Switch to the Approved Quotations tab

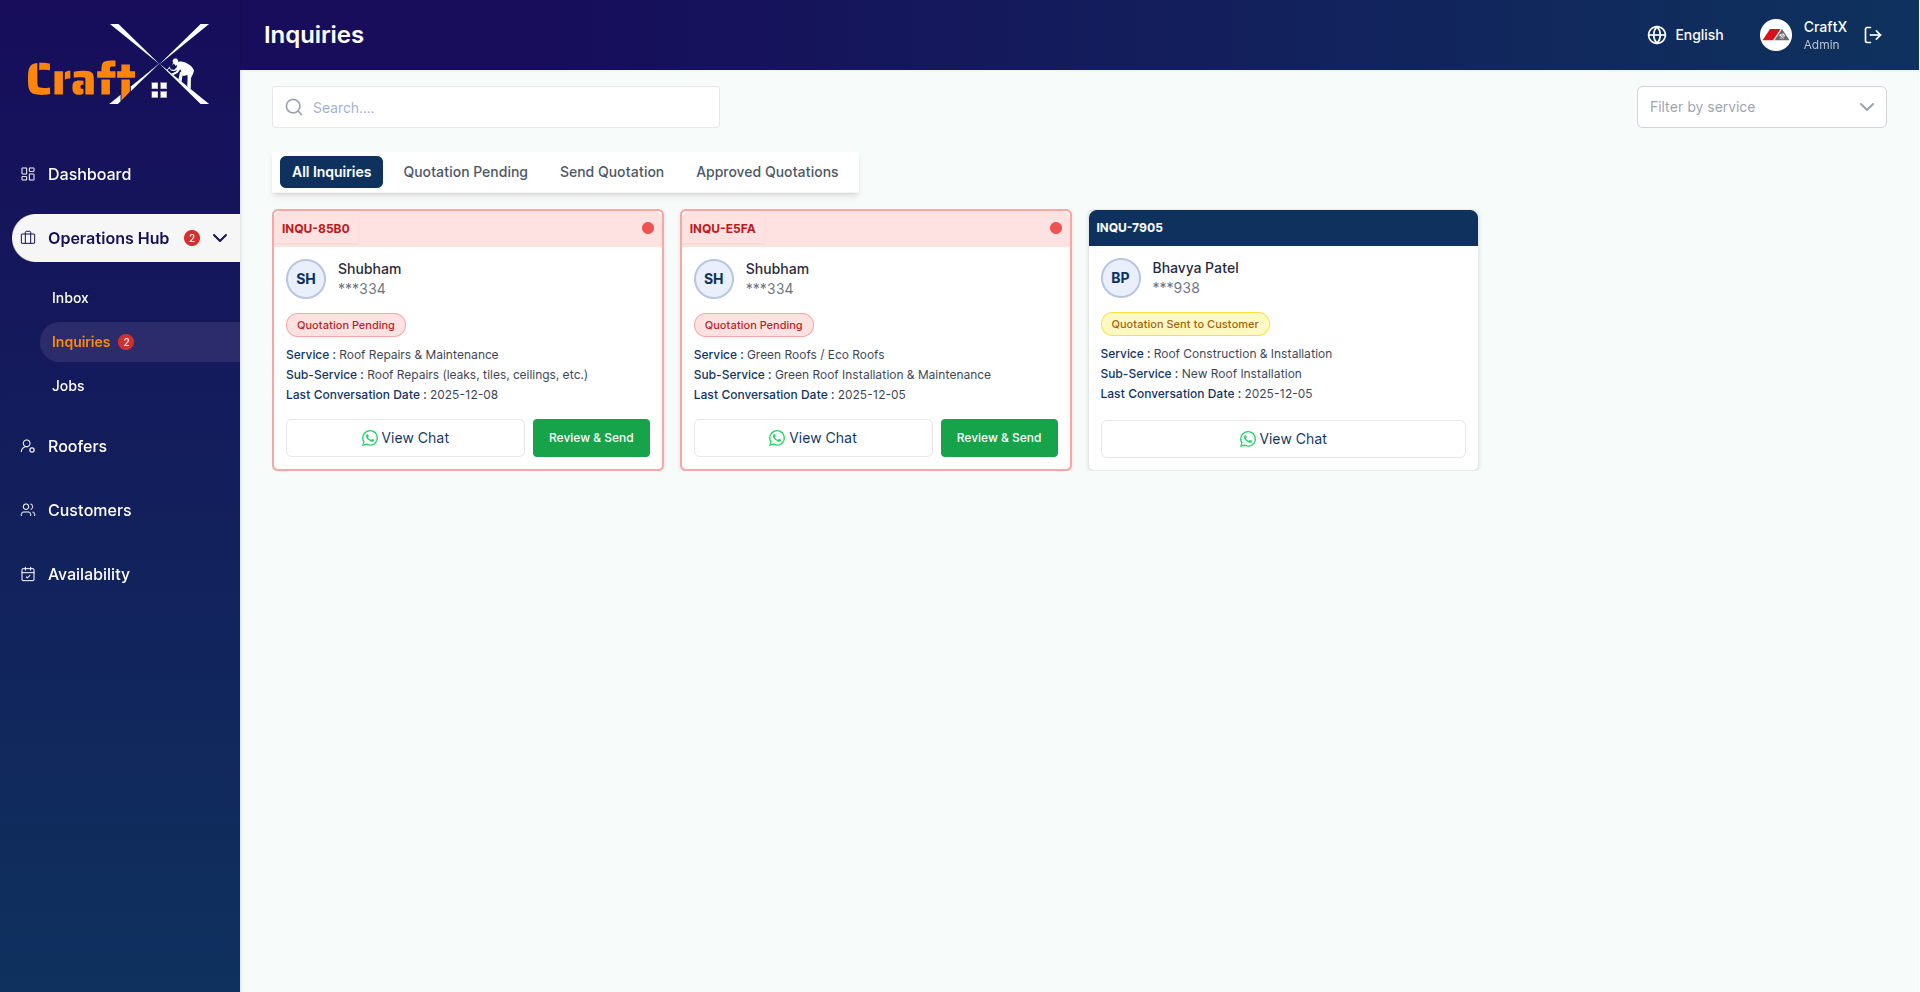767,172
